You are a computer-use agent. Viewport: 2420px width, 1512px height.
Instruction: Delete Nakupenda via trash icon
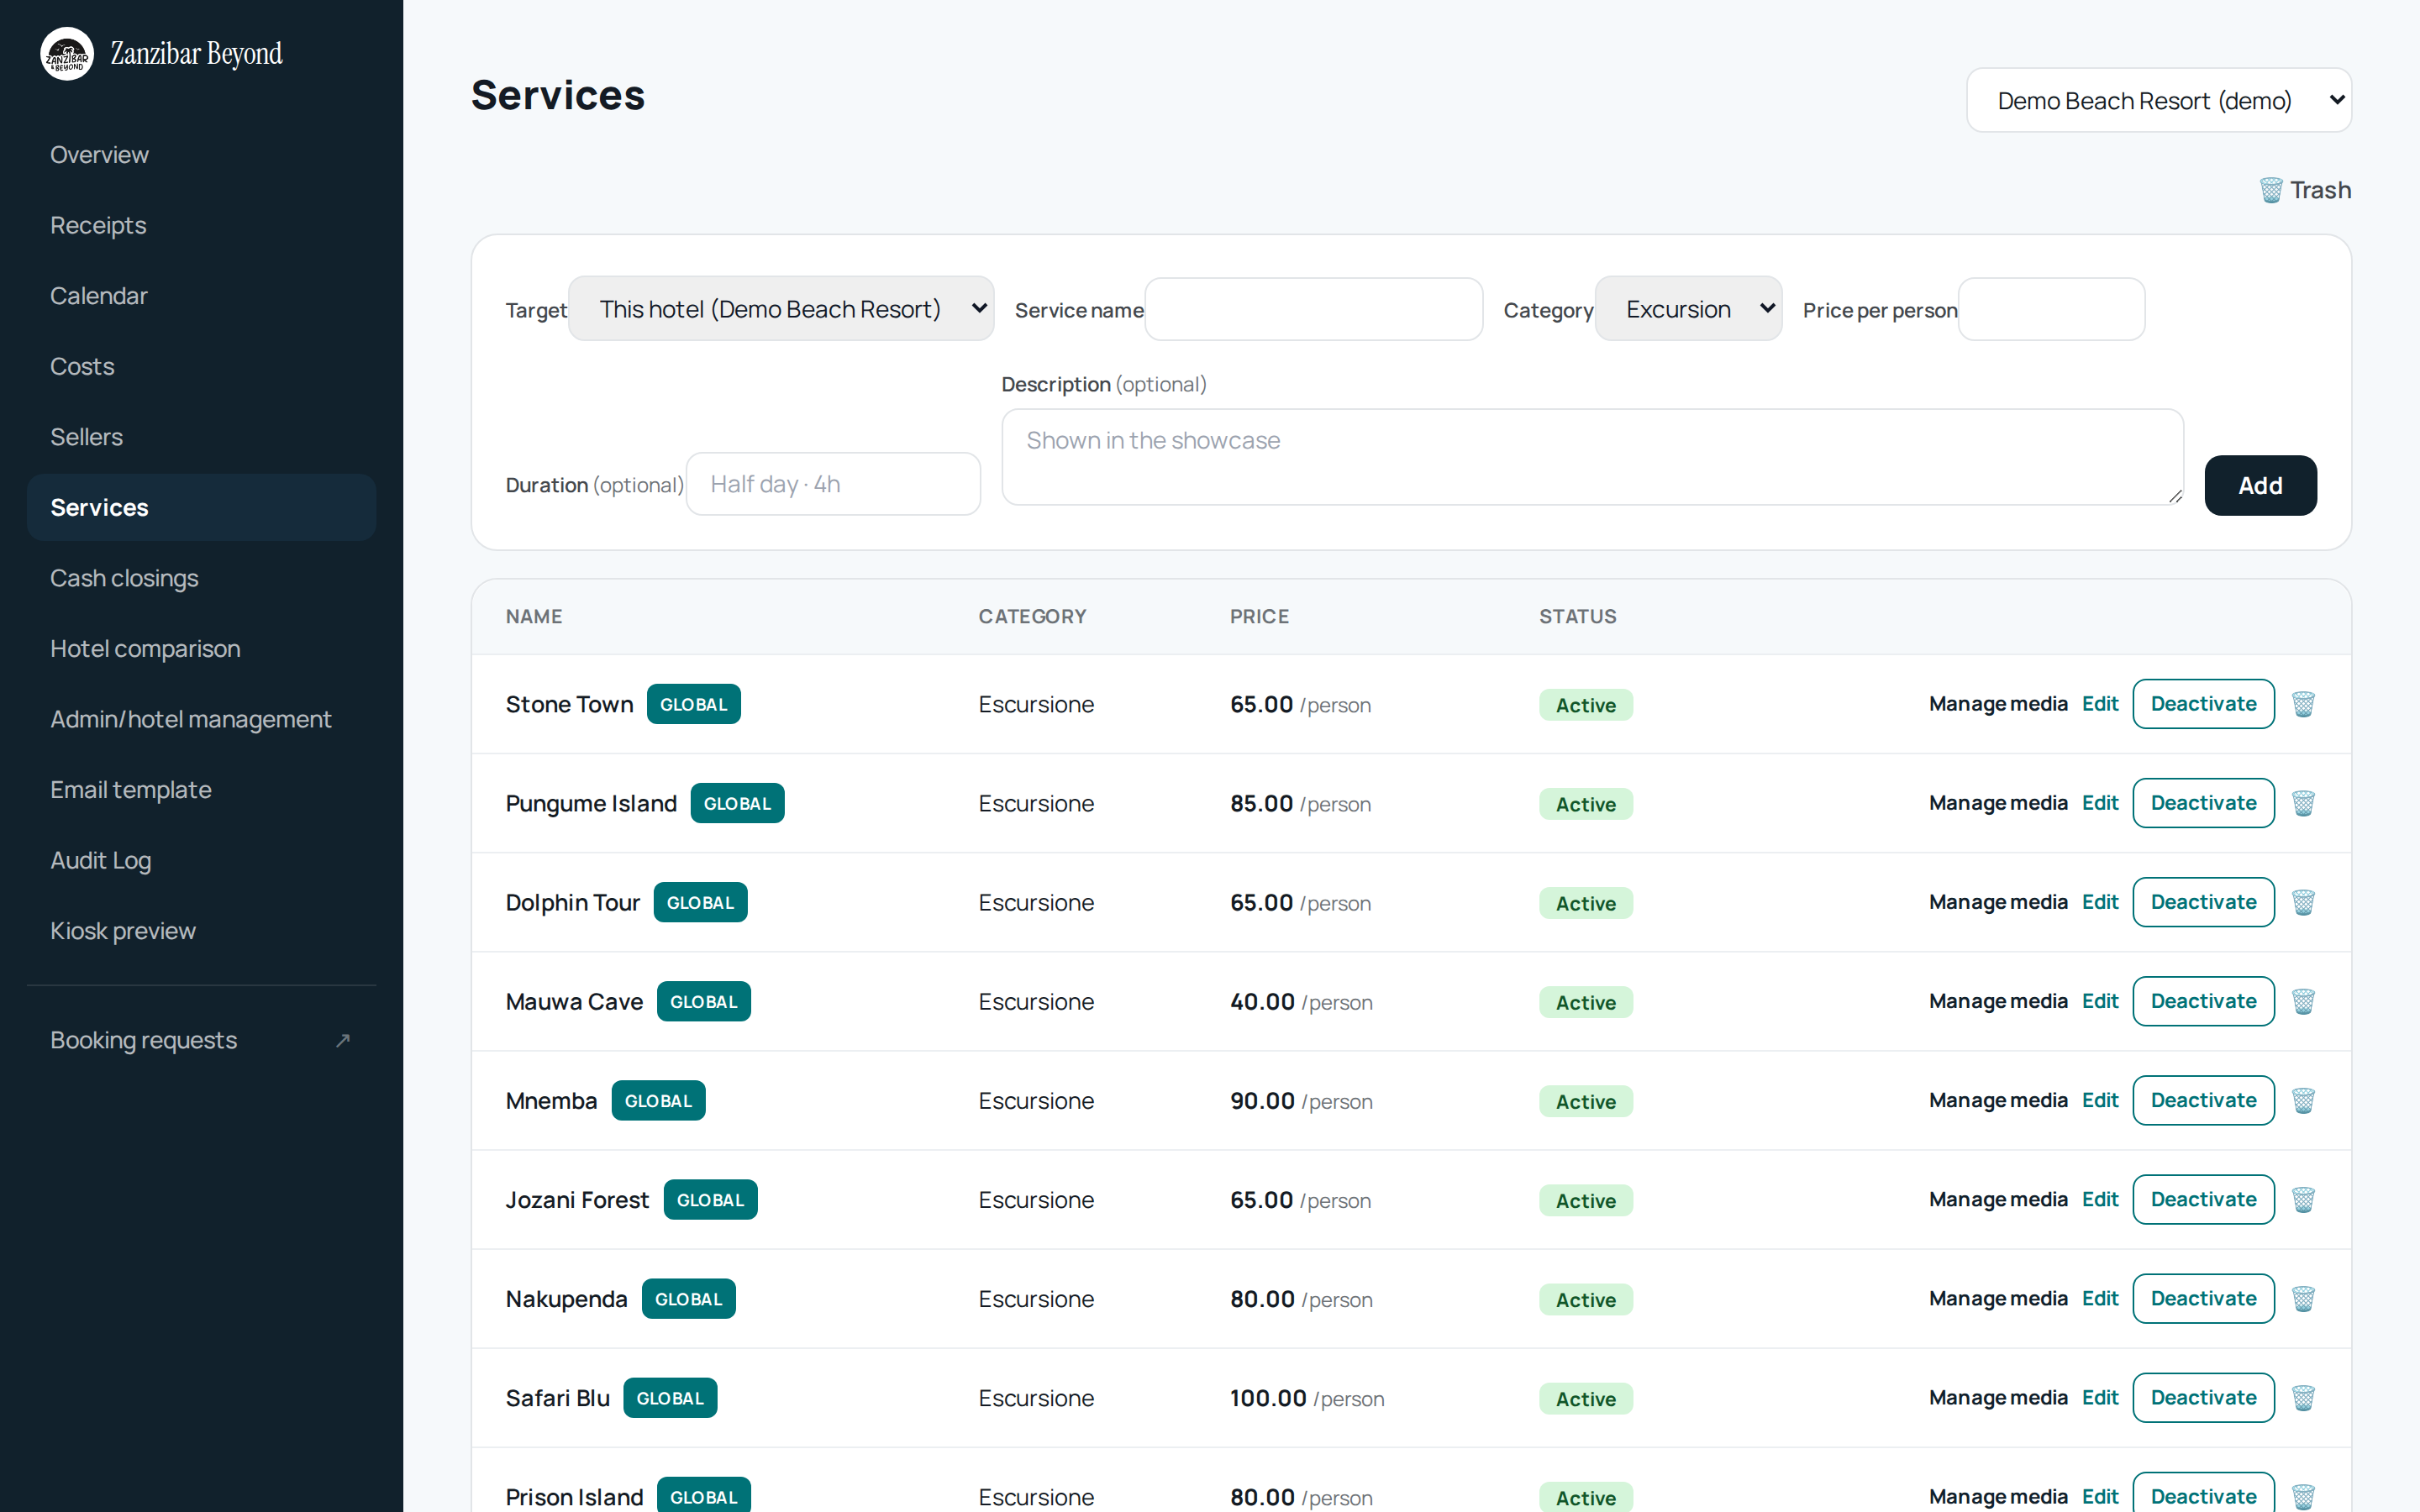[2303, 1298]
